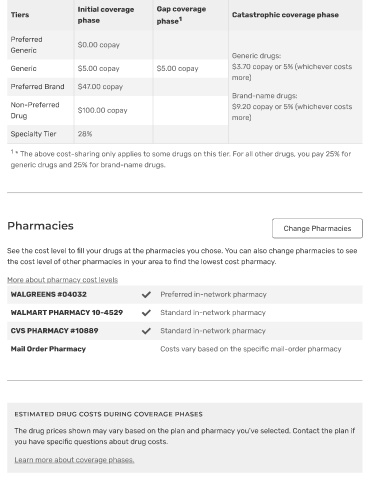The width and height of the screenshot is (370, 480).
Task: Click the Initial coverage phase column header
Action: point(106,15)
